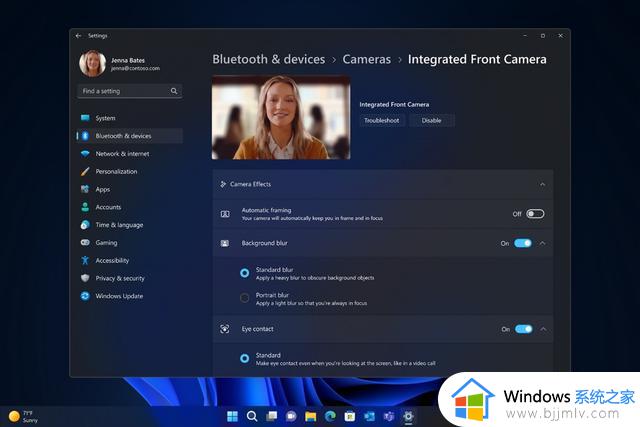Turn off Eye contact toggle
640x427 pixels.
click(x=524, y=329)
